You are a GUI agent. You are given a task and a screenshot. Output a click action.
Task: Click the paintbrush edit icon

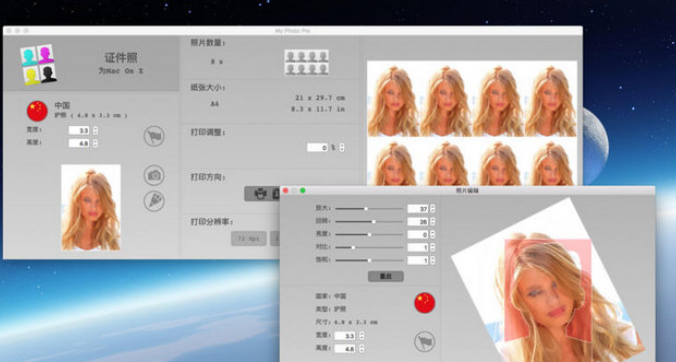(154, 201)
